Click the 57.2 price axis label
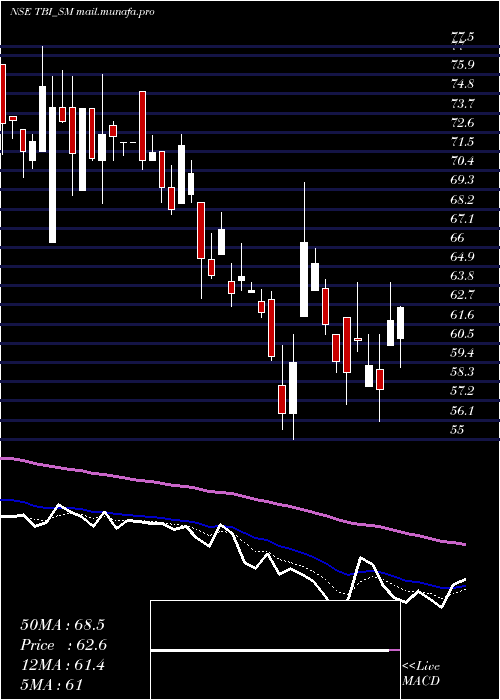This screenshot has width=500, height=700. [x=463, y=392]
